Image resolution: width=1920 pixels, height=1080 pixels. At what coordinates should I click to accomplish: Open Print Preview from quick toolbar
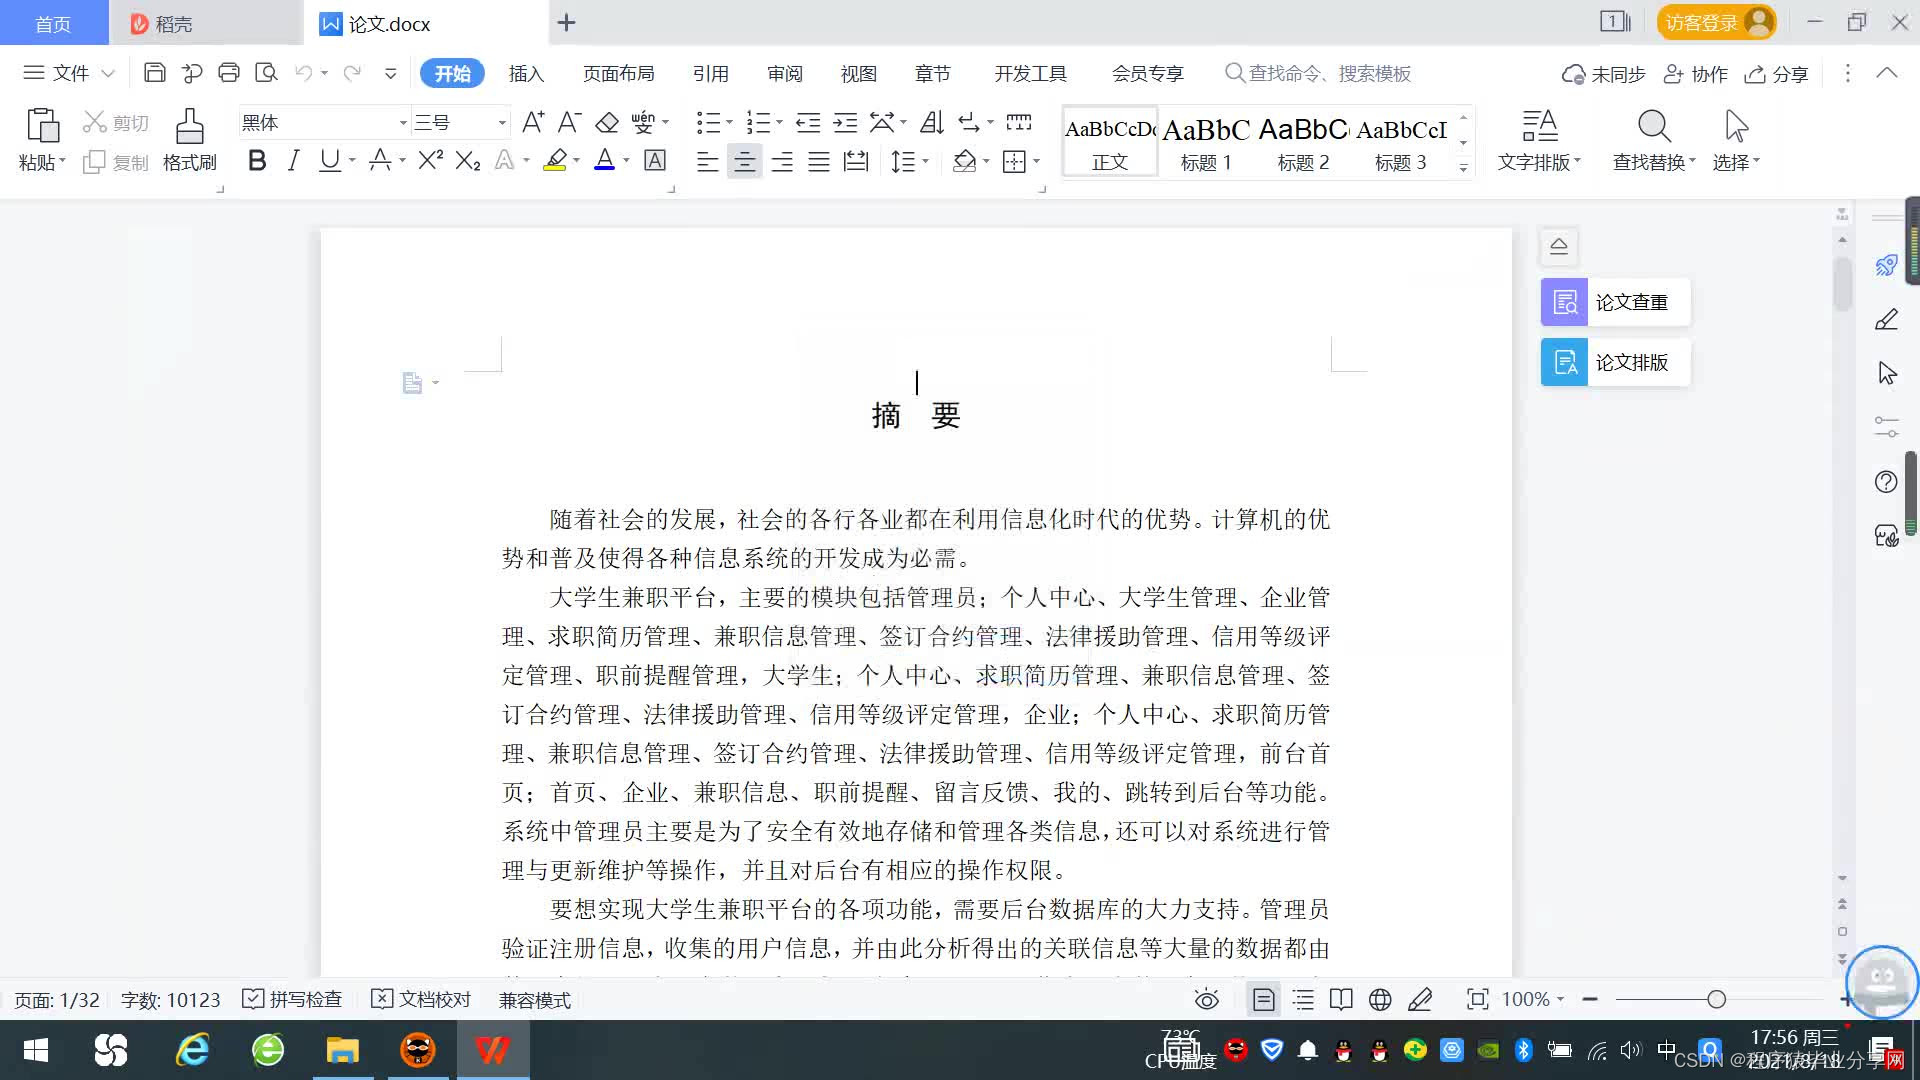[x=266, y=73]
